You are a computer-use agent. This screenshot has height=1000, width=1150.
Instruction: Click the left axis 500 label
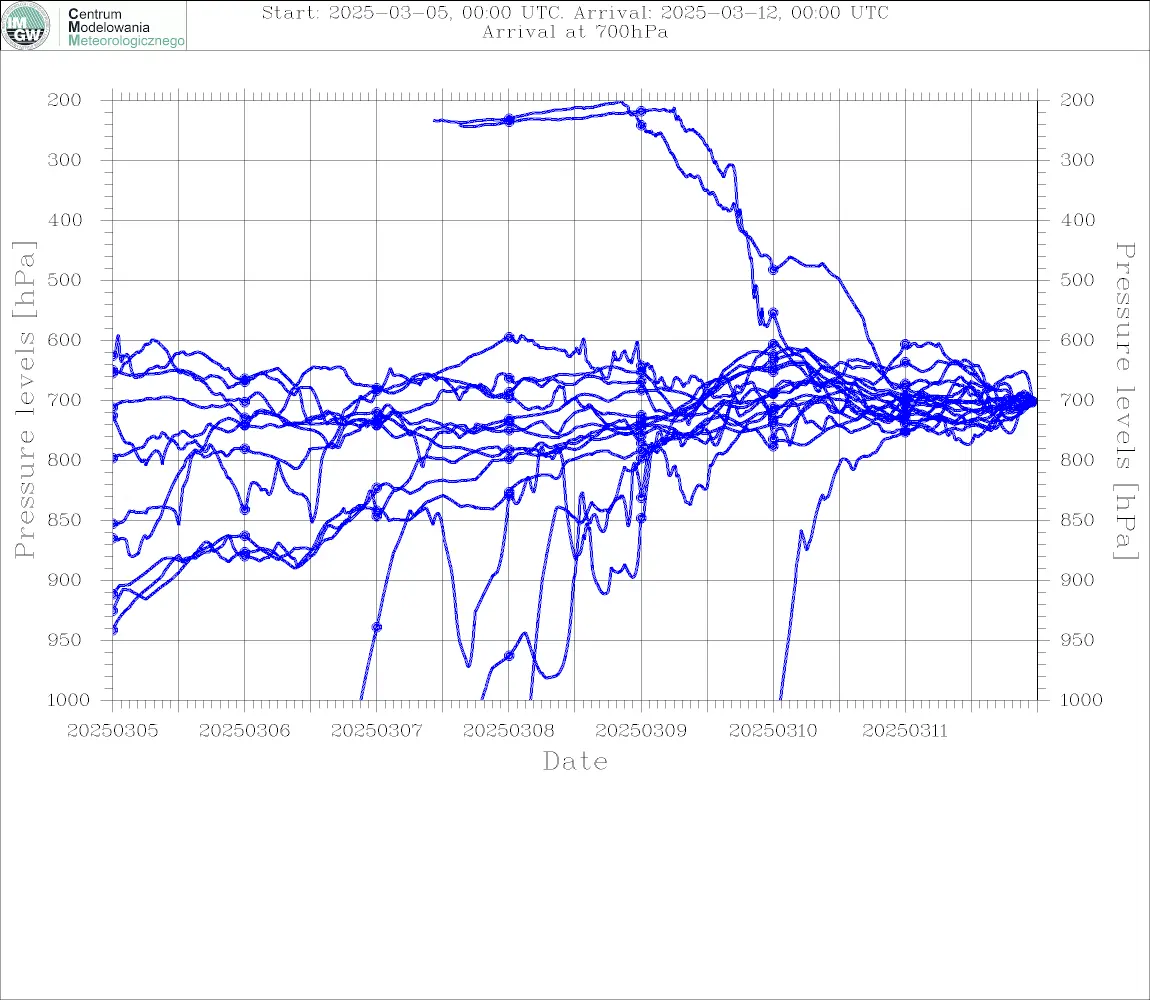65,280
